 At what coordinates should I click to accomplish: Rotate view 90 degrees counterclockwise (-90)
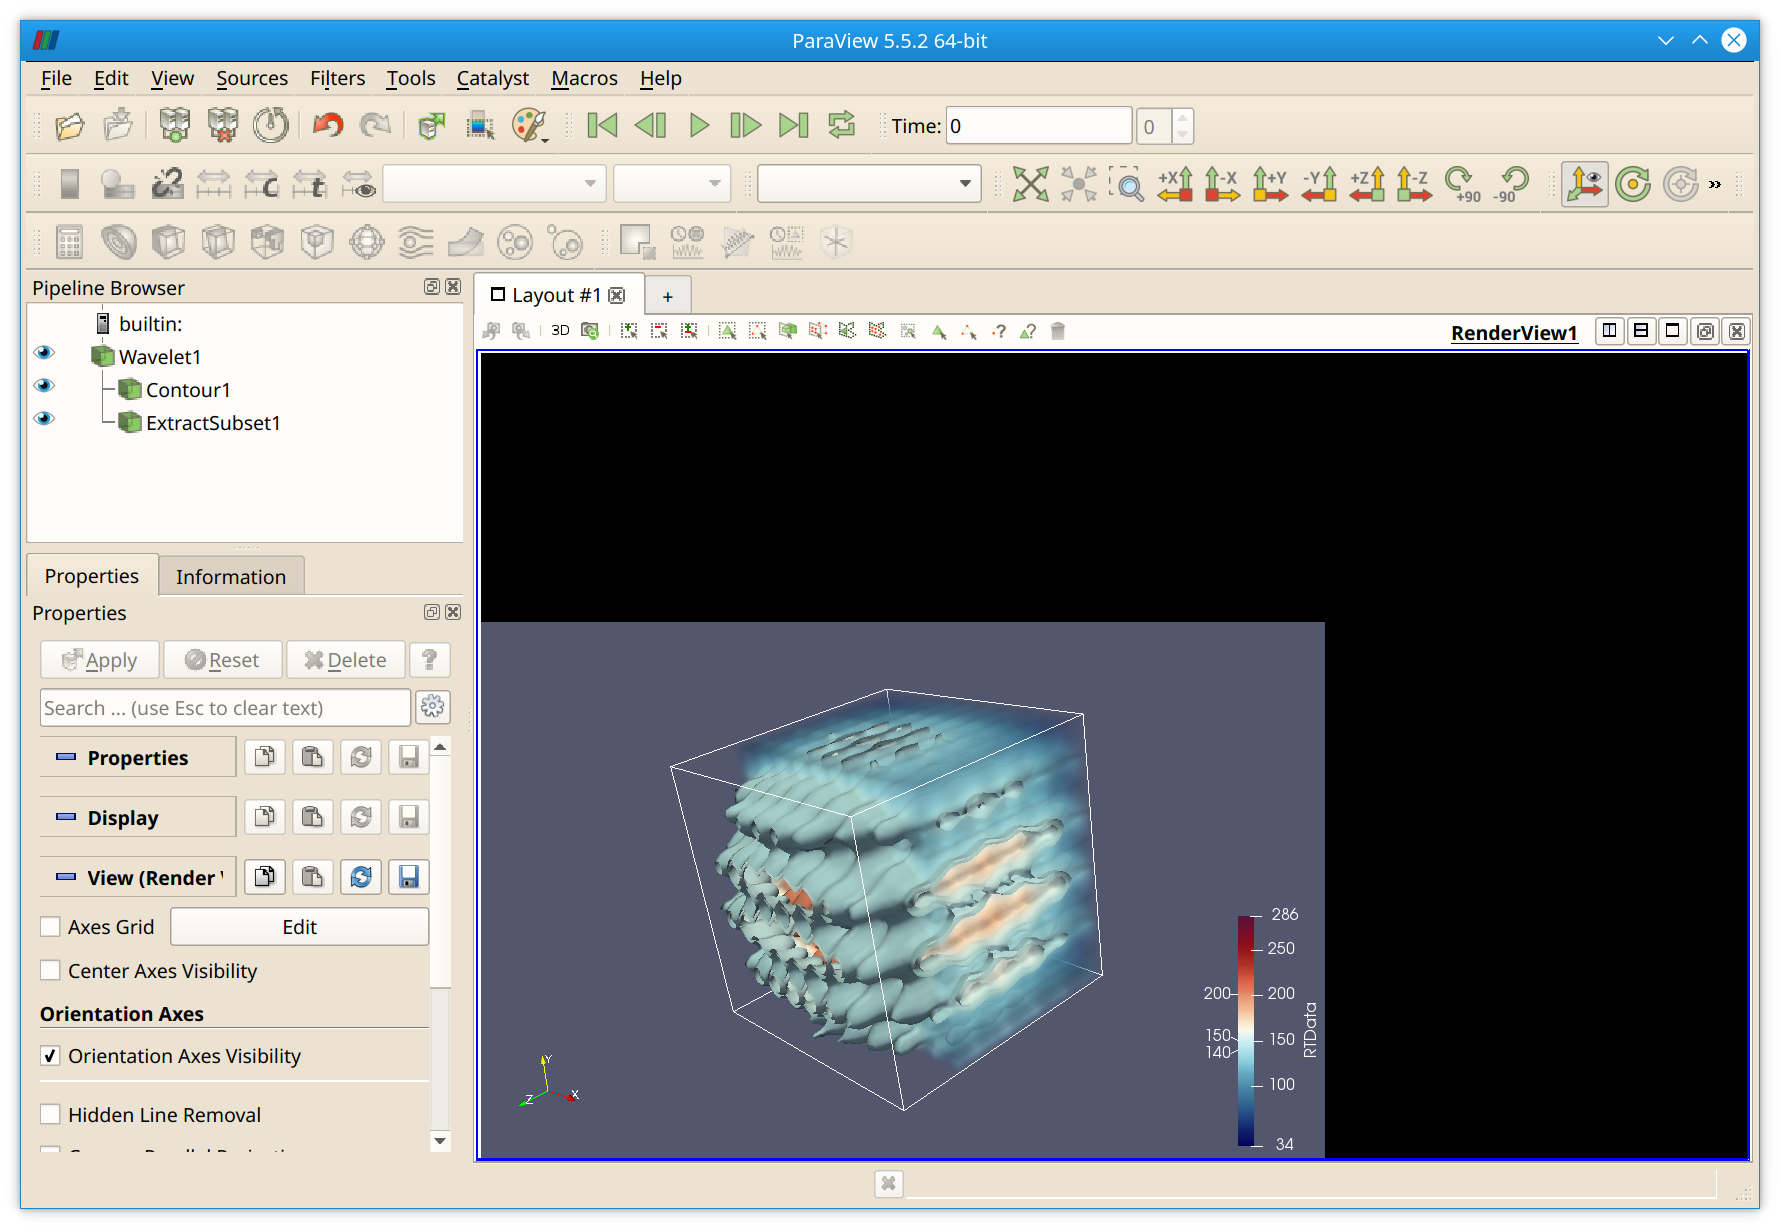point(1511,184)
